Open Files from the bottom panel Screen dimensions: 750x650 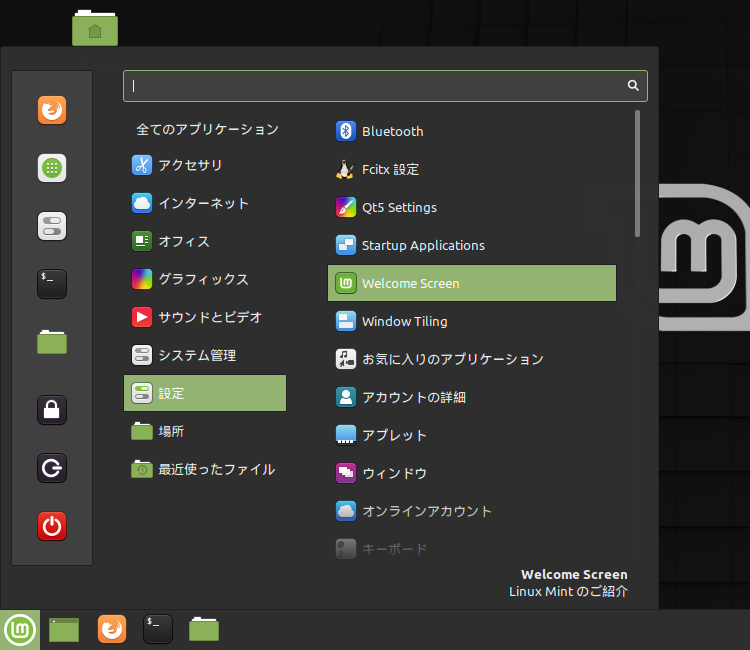pyautogui.click(x=204, y=629)
